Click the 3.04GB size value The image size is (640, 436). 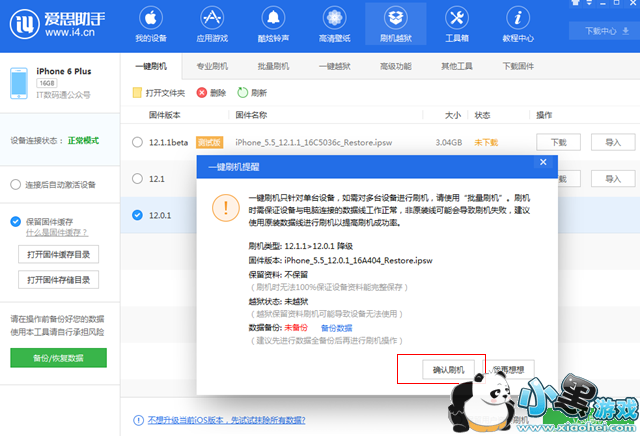click(449, 142)
